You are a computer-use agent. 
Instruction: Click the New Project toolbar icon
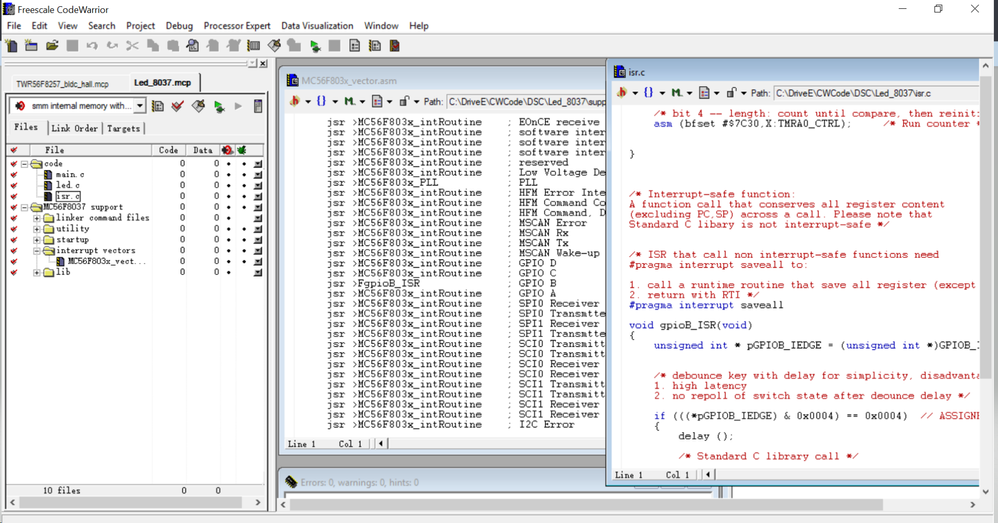[31, 46]
